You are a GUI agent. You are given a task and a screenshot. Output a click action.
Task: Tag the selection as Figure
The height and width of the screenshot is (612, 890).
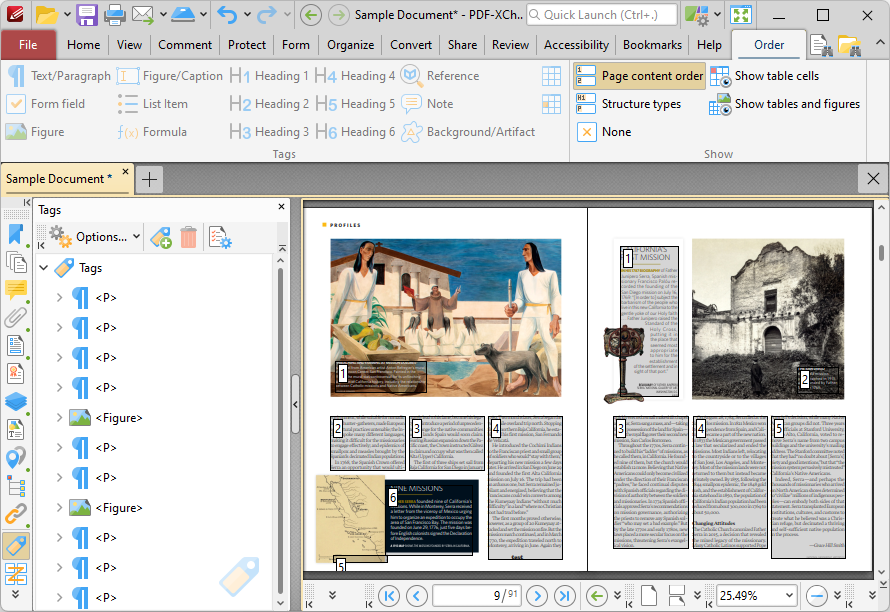point(35,132)
